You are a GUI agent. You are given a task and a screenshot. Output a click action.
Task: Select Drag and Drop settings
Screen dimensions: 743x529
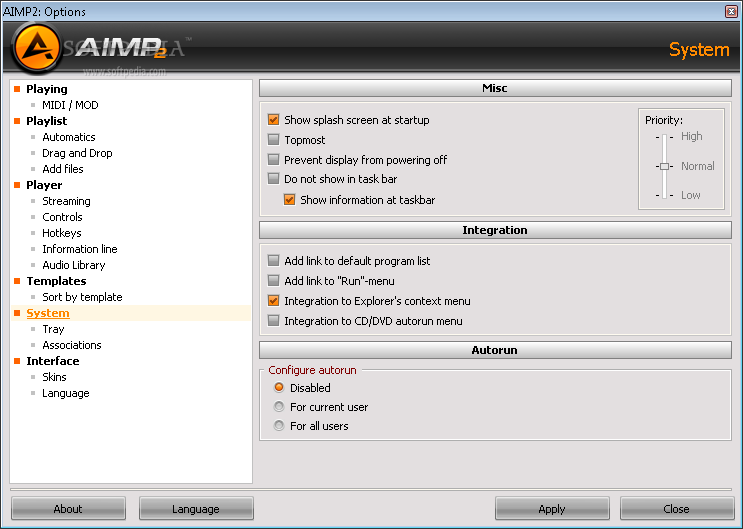77,153
